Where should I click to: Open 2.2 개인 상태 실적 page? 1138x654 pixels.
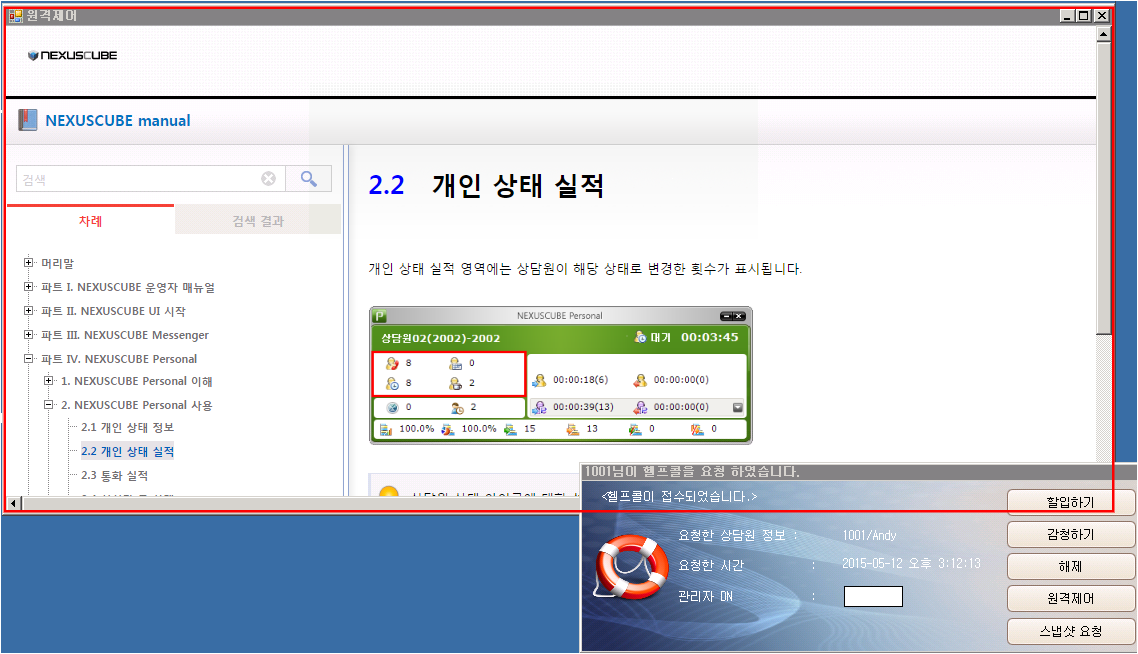[x=127, y=451]
